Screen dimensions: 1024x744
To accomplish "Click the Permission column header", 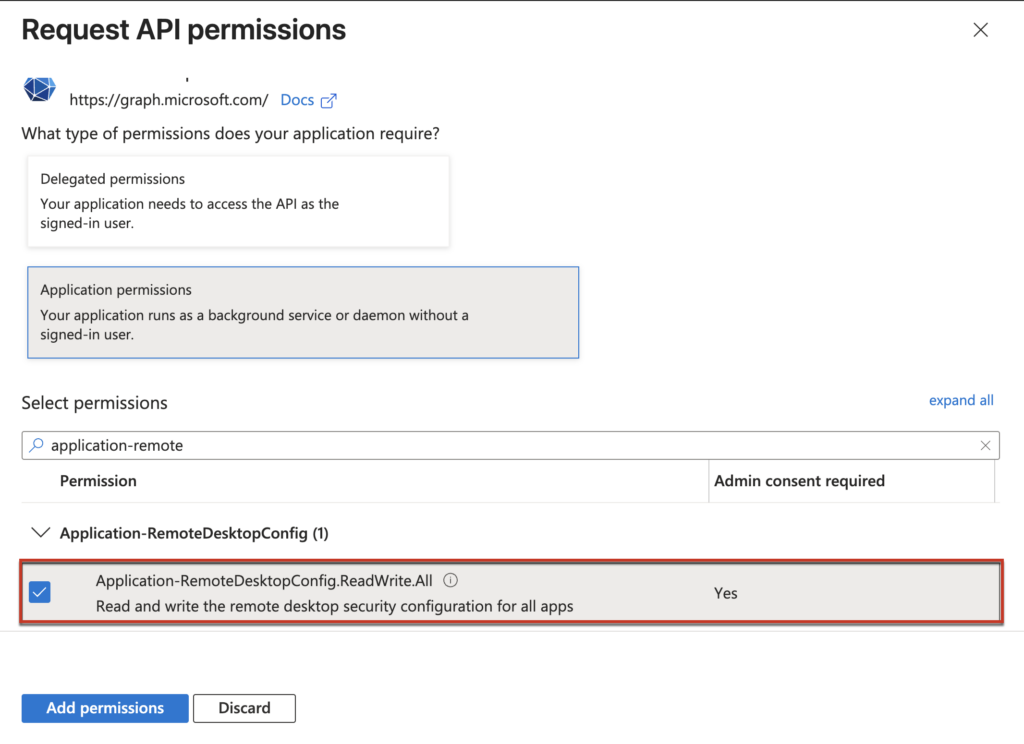I will [98, 481].
